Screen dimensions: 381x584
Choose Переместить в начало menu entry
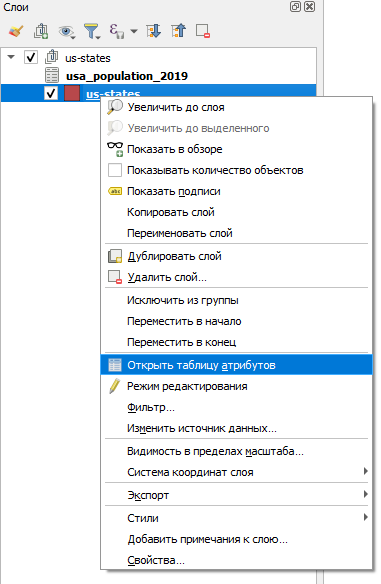236,321
